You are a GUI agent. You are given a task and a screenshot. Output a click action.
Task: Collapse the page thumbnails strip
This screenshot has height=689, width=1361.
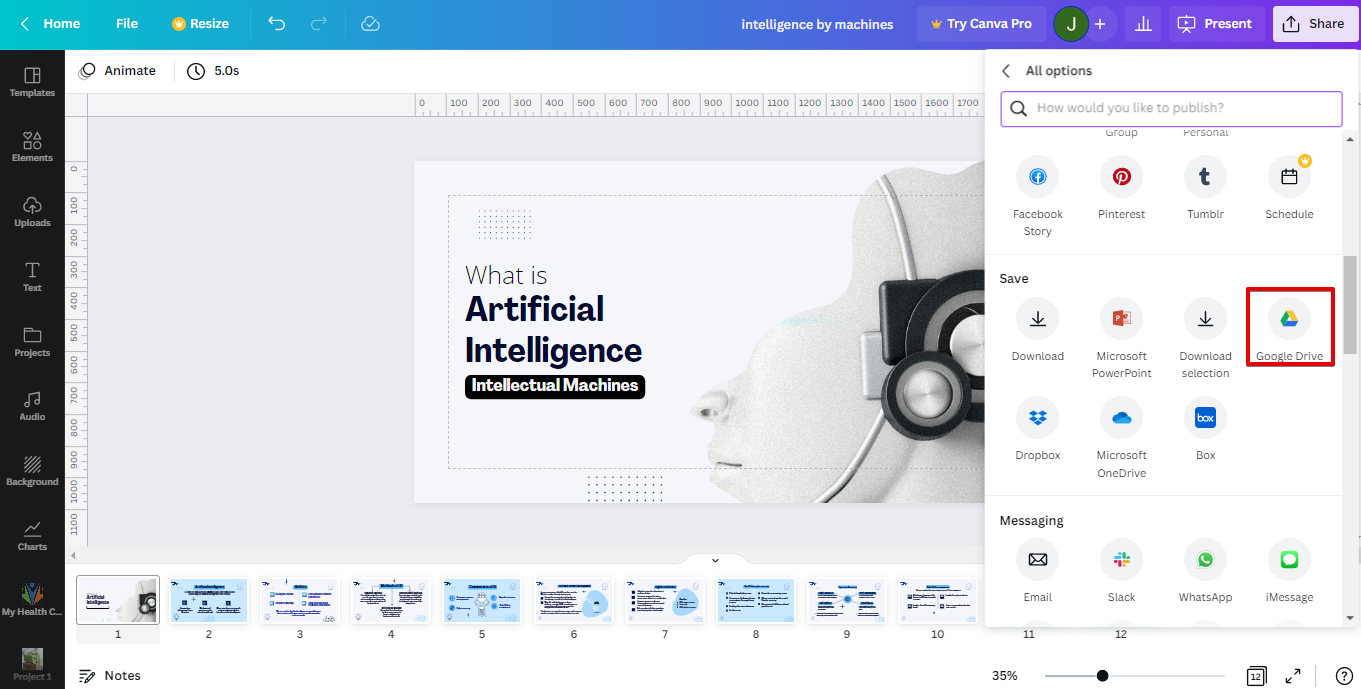click(715, 560)
